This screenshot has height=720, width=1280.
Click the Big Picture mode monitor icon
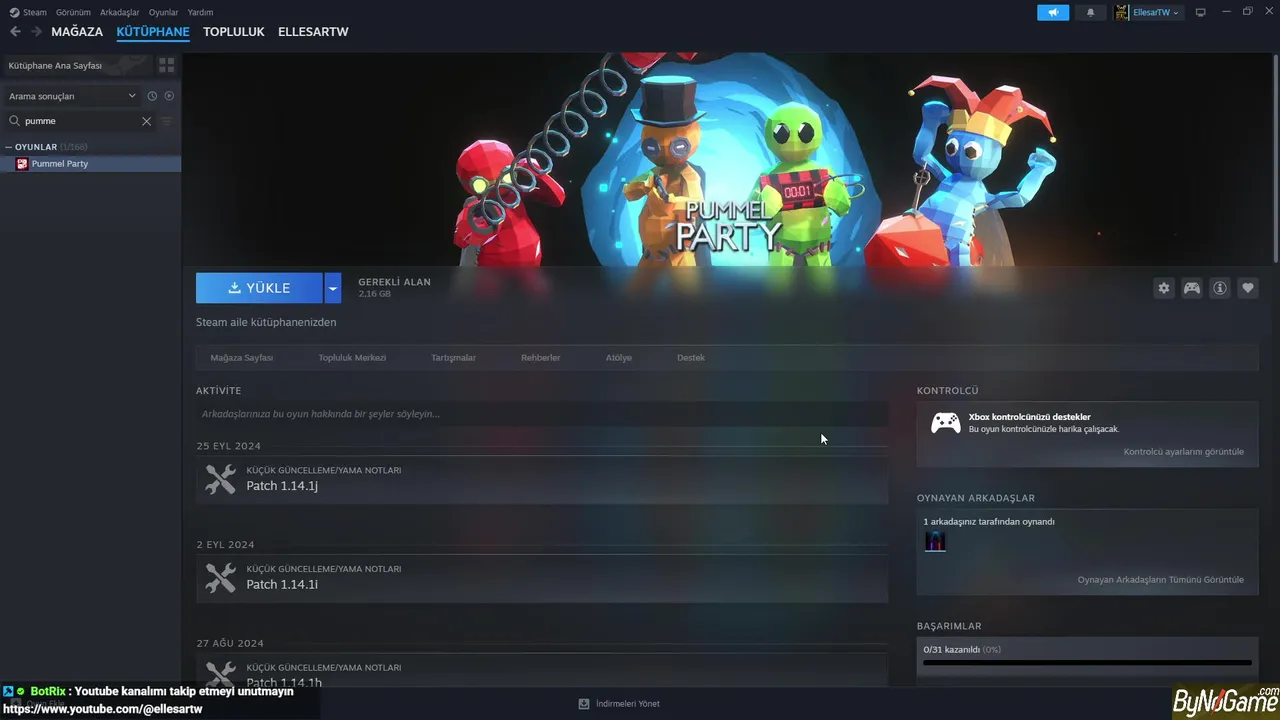point(1200,12)
